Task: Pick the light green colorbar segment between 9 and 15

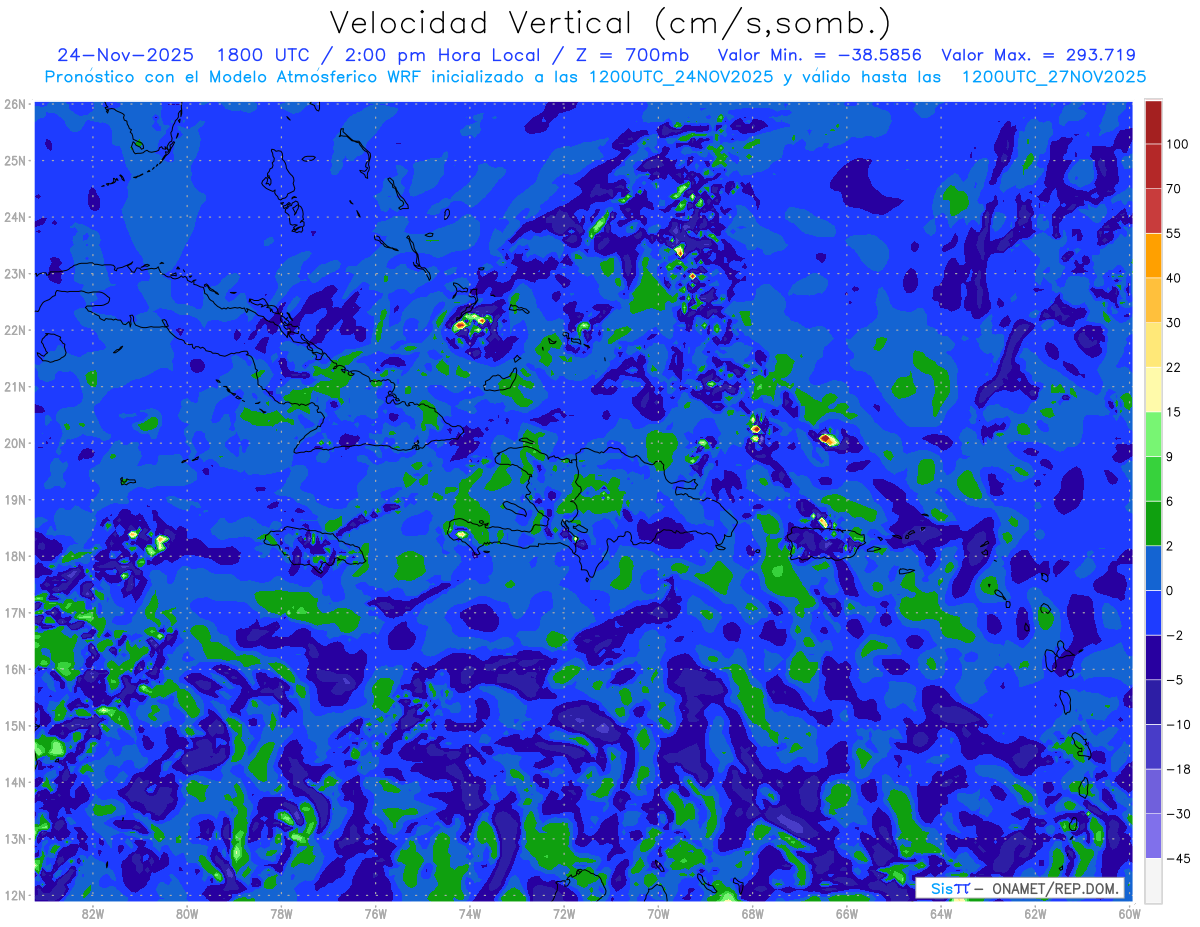Action: pyautogui.click(x=1154, y=435)
